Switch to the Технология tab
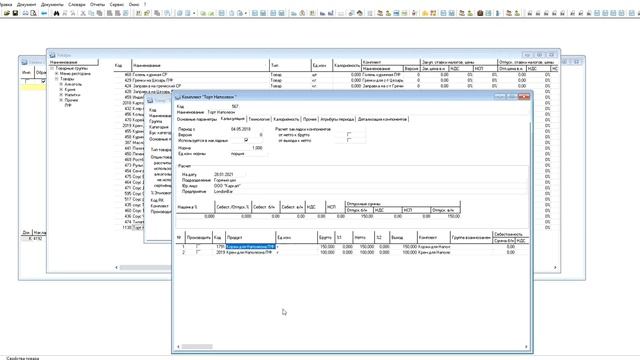 point(259,119)
